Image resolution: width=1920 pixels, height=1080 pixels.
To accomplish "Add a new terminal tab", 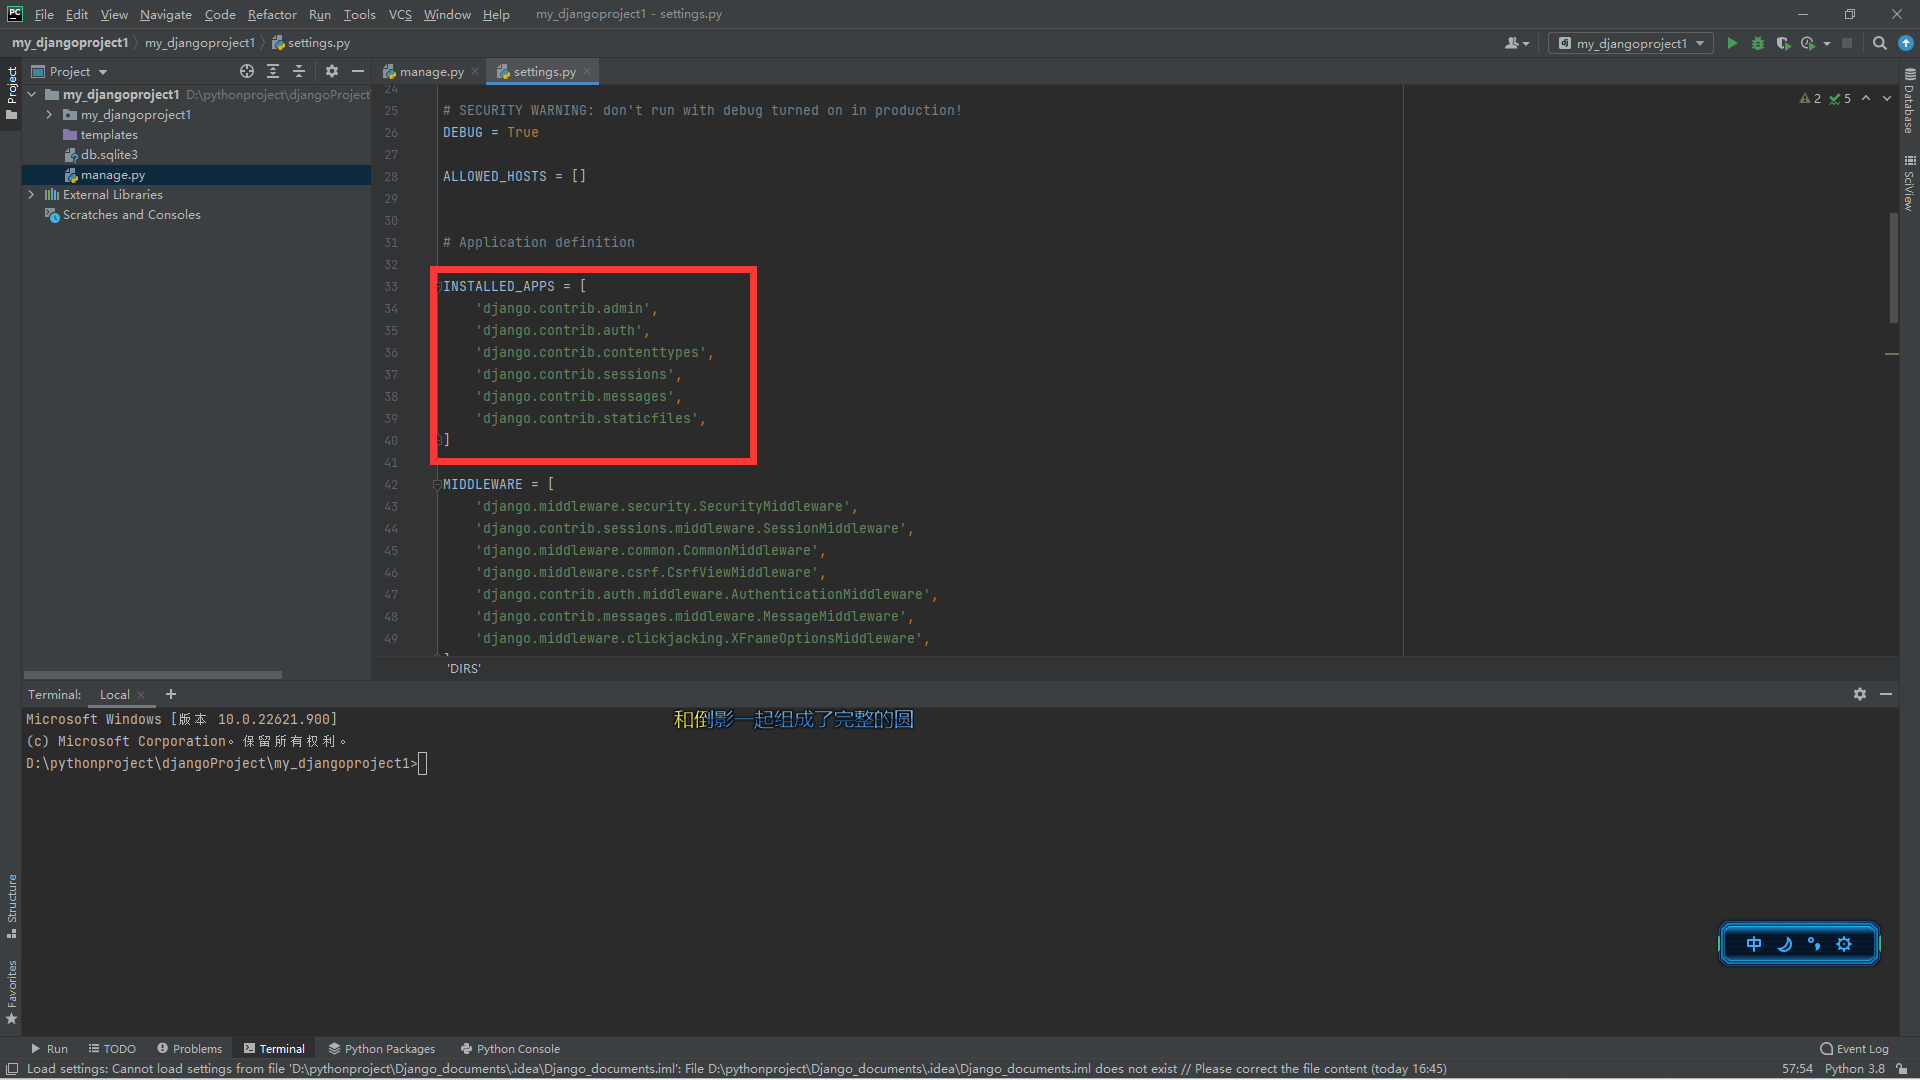I will 171,694.
